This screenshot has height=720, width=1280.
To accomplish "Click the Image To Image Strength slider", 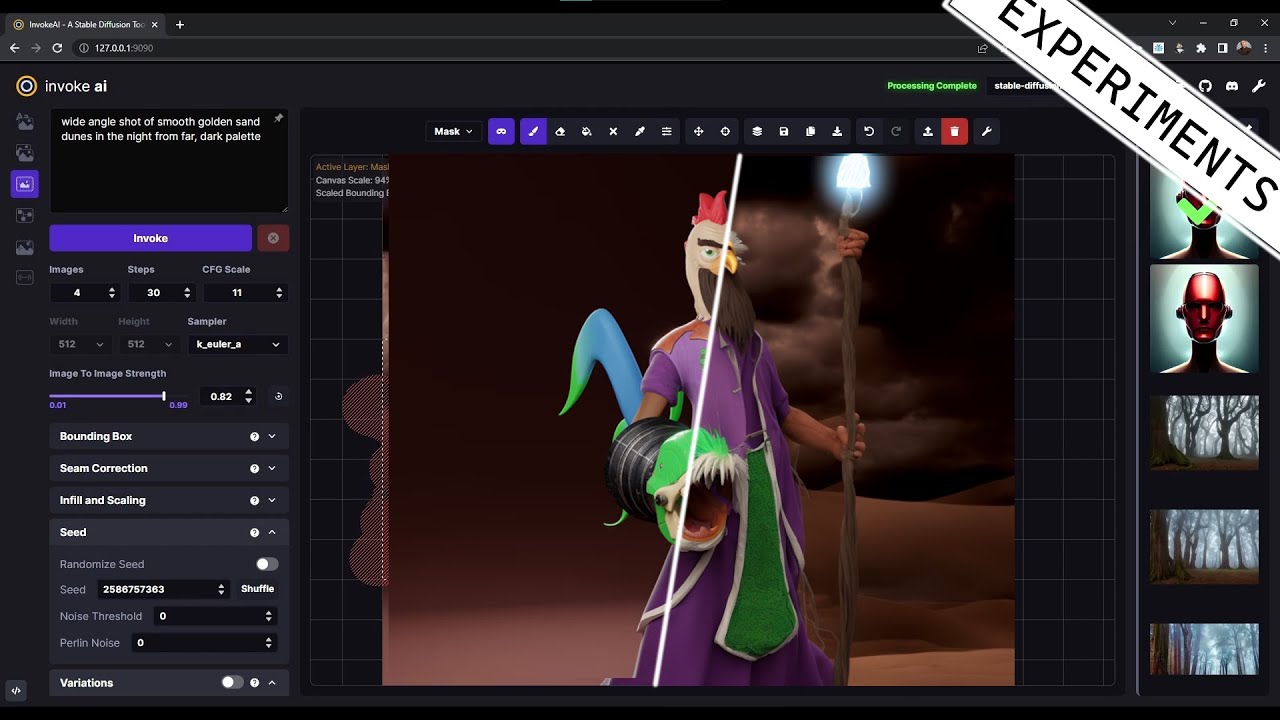I will pyautogui.click(x=107, y=396).
